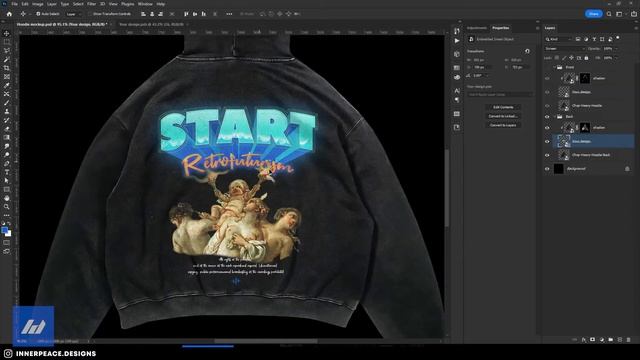The height and width of the screenshot is (360, 640).
Task: Click the background color swatch
Action: [x=9, y=234]
